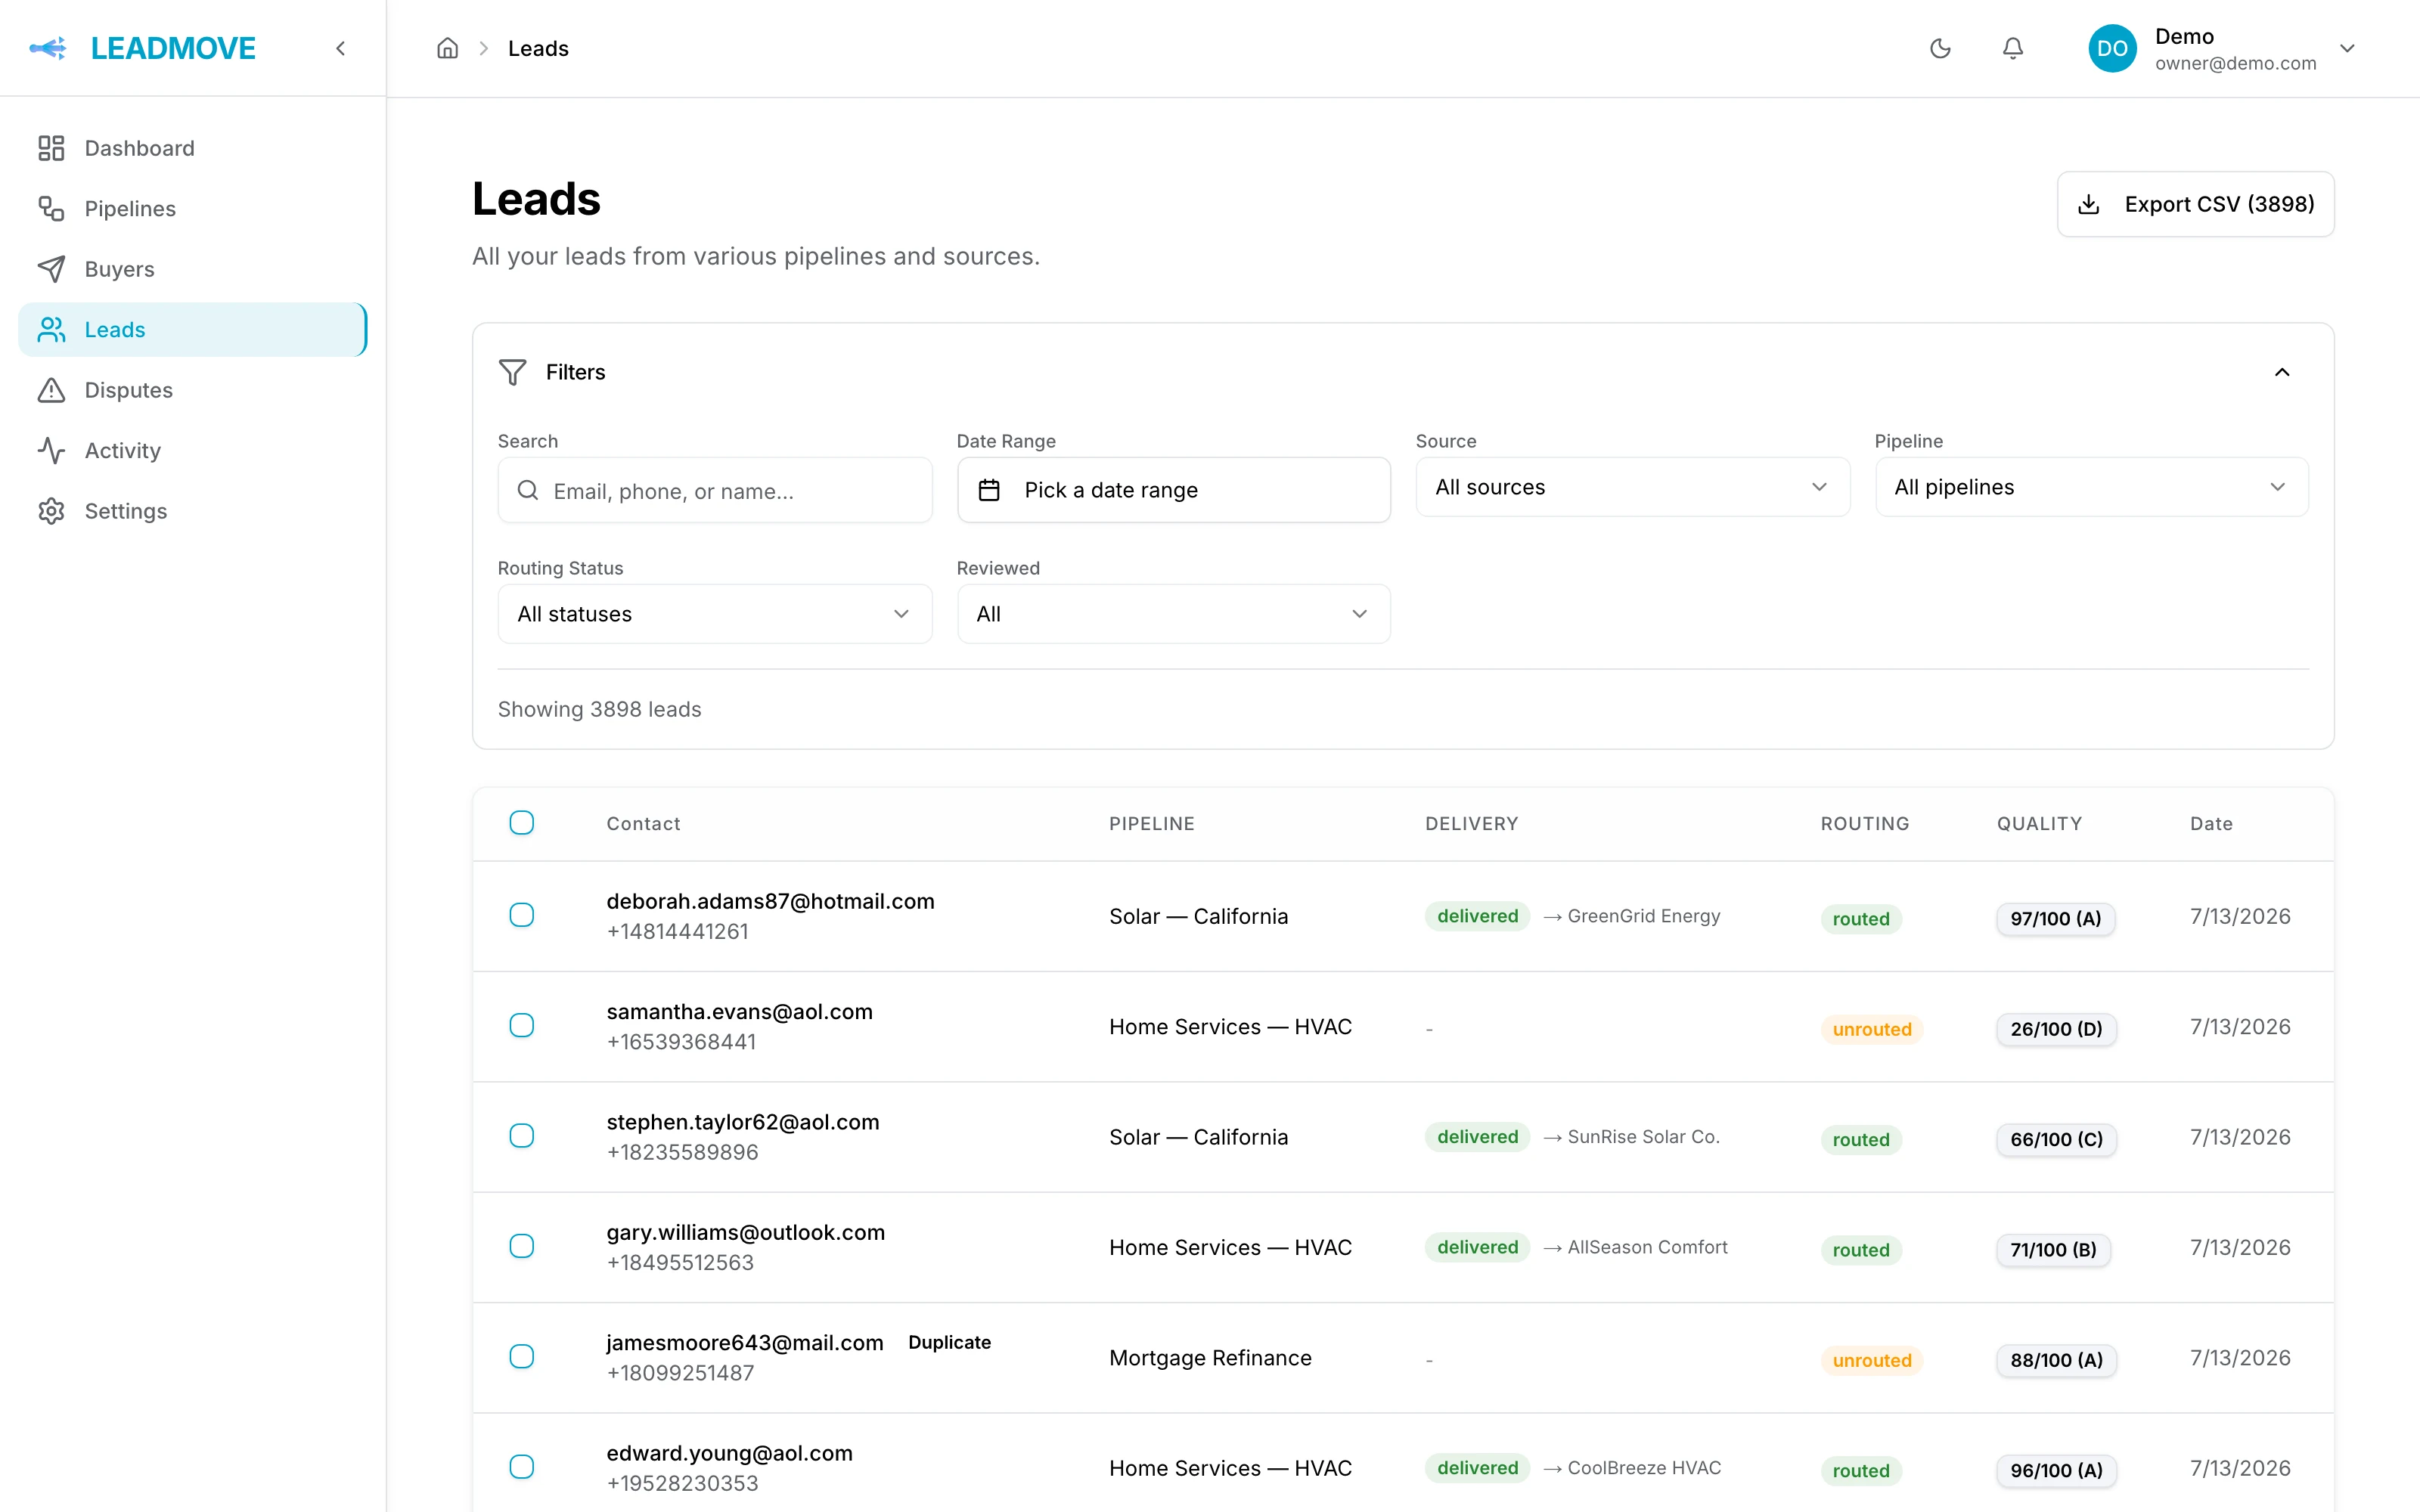Click the Pipelines sidebar icon
The image size is (2420, 1512).
[51, 209]
